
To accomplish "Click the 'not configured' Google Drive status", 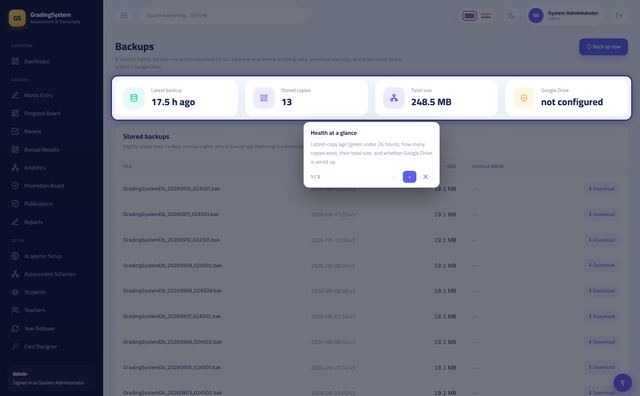I will pyautogui.click(x=572, y=102).
